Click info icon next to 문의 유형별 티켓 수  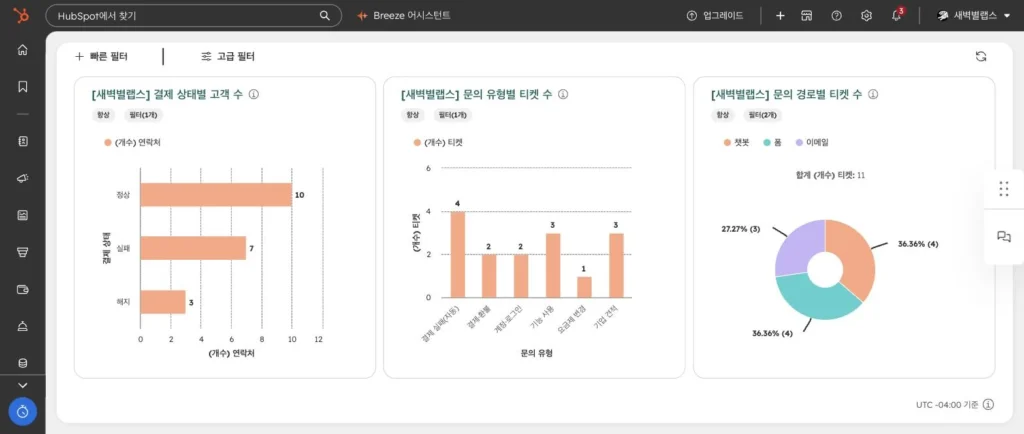click(563, 95)
